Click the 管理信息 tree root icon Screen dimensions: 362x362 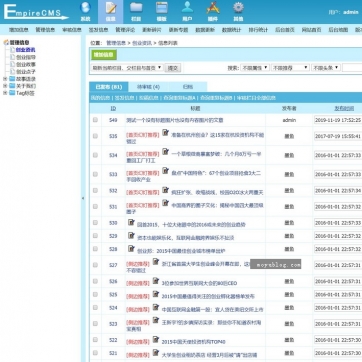click(6, 43)
